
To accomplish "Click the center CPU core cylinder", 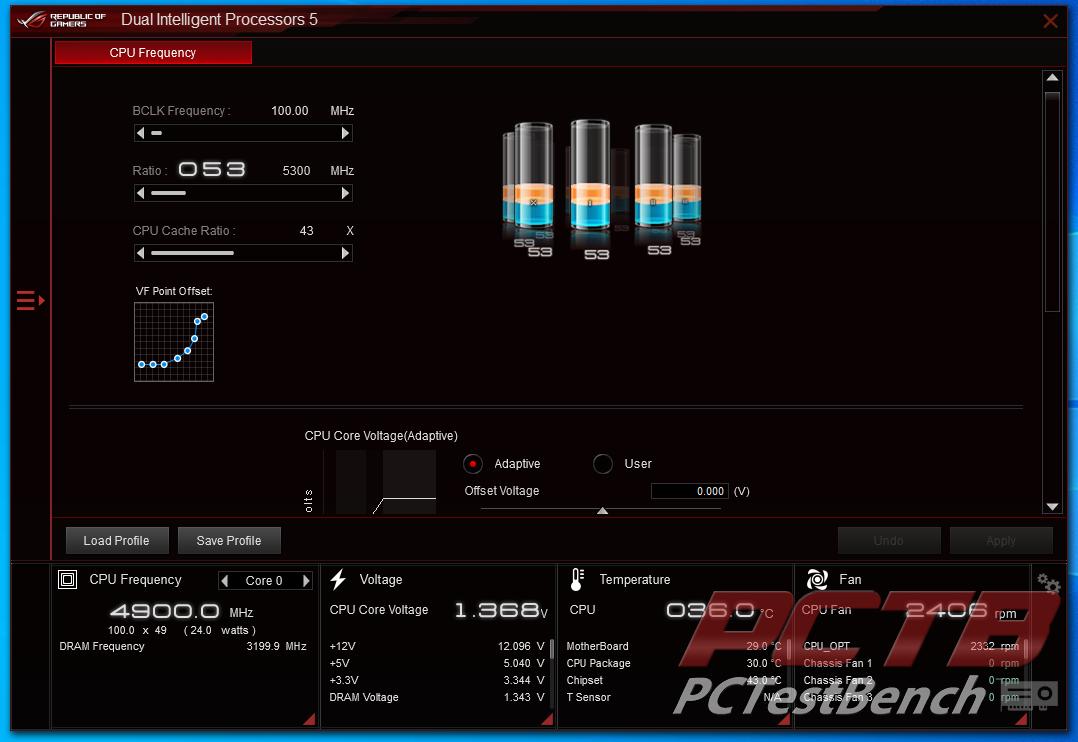I will [590, 175].
